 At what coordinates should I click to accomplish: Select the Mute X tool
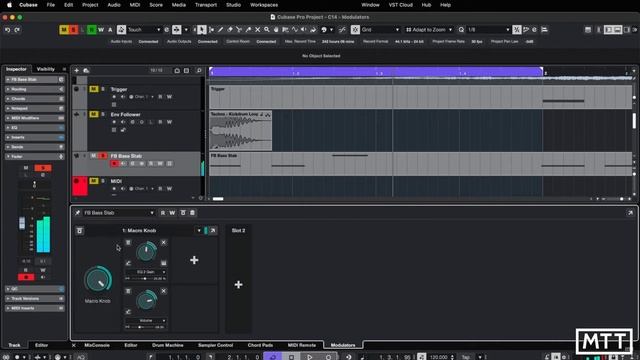tap(258, 30)
